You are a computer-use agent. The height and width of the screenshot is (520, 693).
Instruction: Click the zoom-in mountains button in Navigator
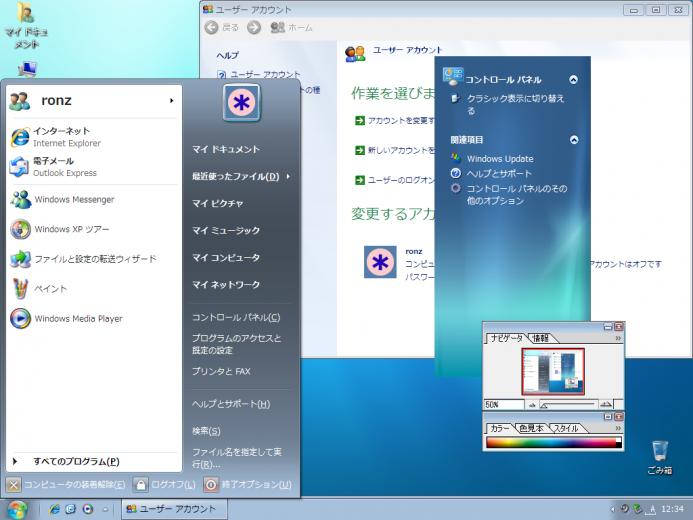605,405
